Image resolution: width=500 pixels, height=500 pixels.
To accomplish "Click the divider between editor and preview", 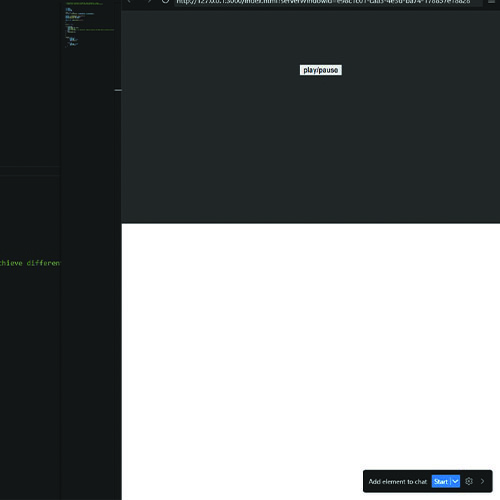I will (122, 250).
